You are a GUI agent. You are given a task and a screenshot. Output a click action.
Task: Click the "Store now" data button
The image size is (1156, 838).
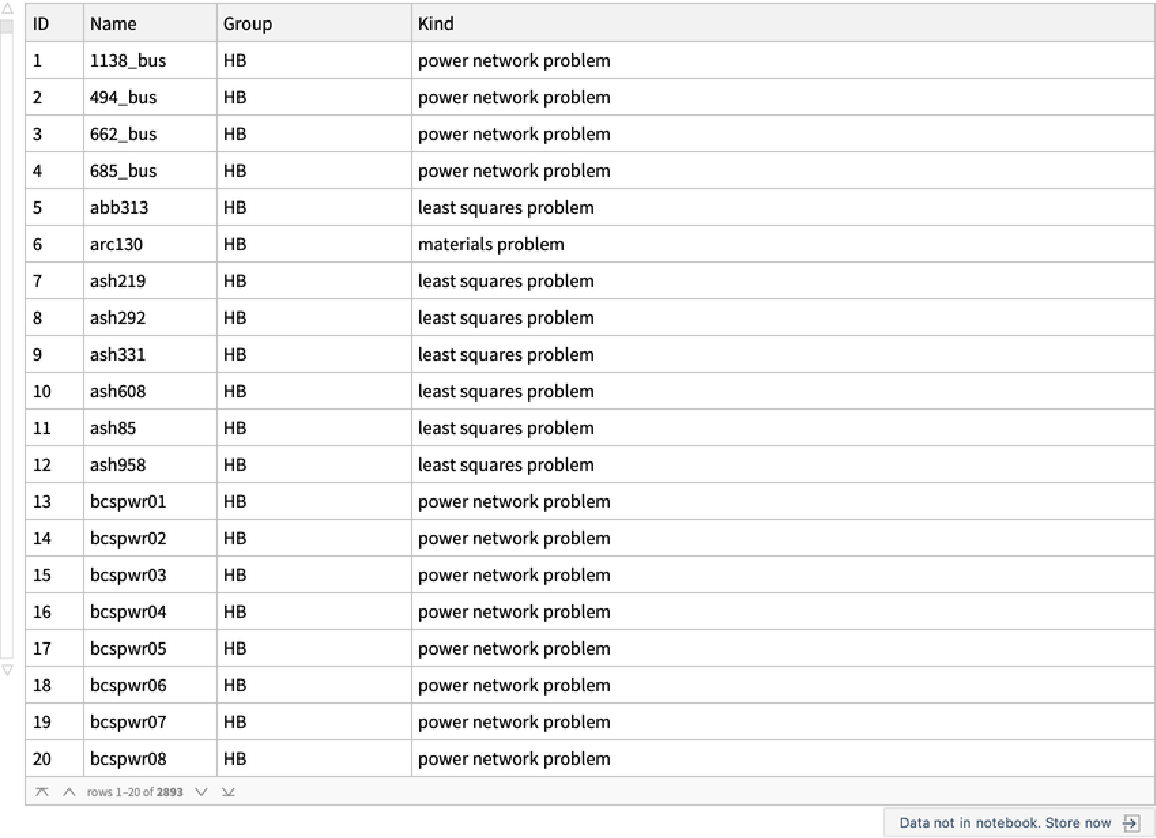pos(1005,823)
